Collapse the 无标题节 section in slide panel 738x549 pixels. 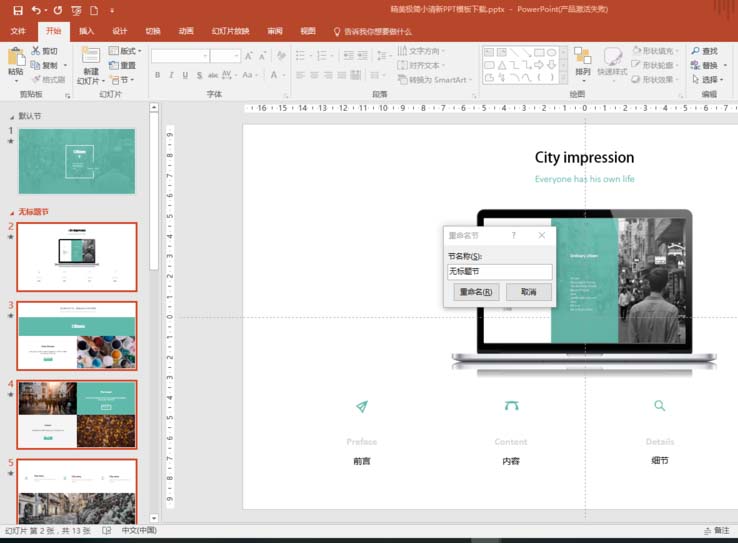click(x=12, y=212)
